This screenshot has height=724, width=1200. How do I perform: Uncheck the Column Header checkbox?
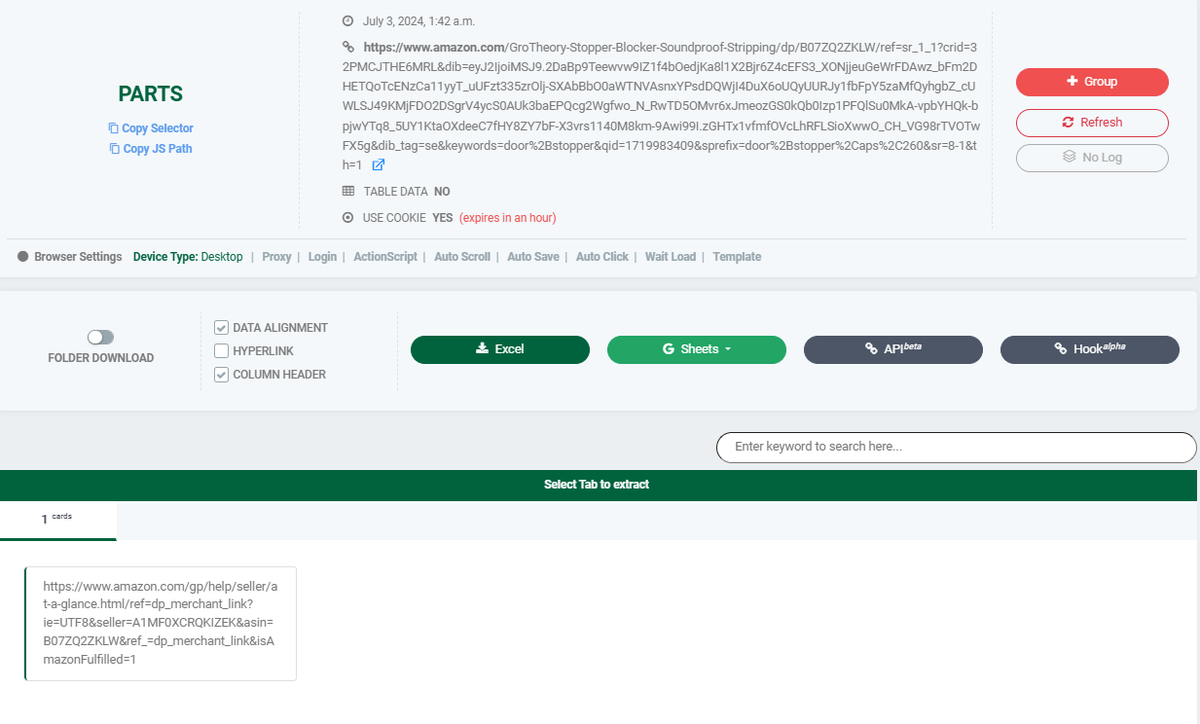222,375
